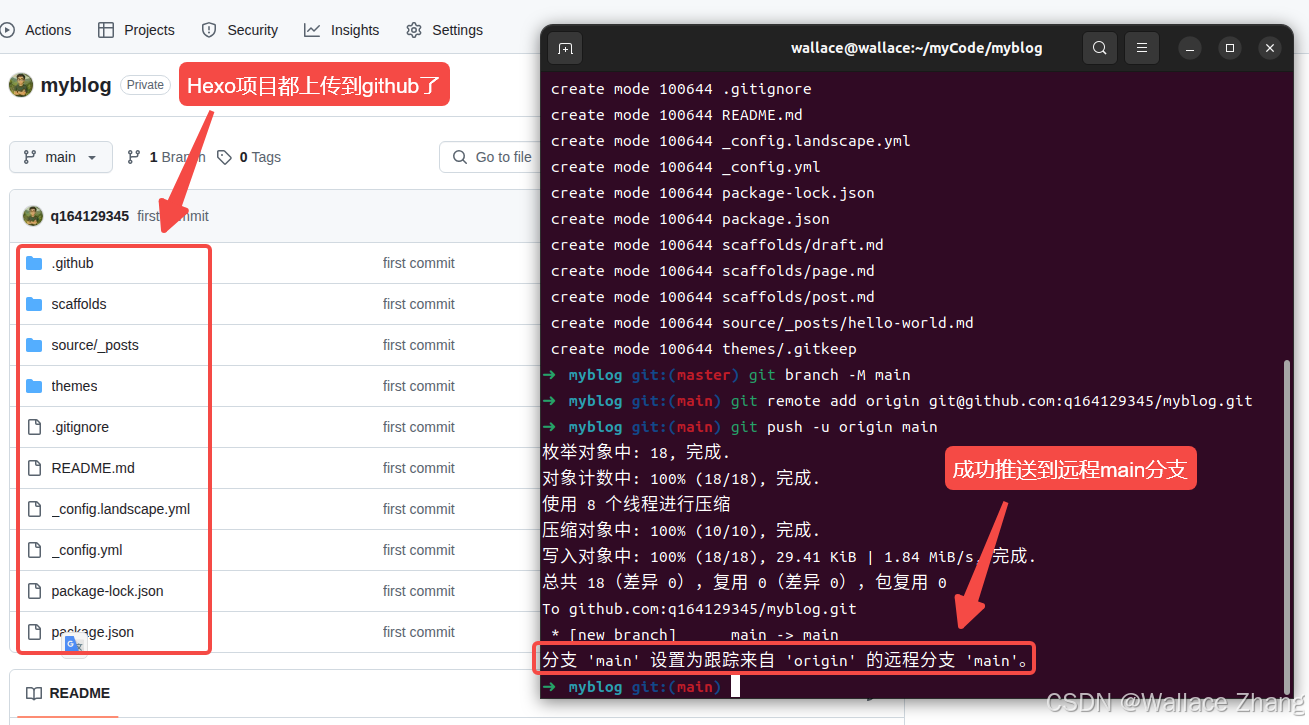
Task: Click the tag icon next to Tags
Action: (x=225, y=157)
